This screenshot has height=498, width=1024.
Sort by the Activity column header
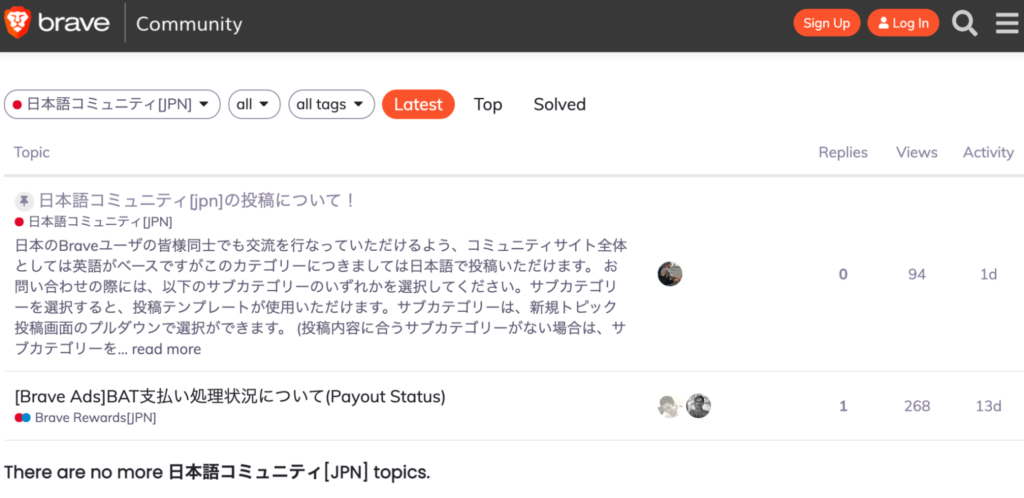(988, 153)
